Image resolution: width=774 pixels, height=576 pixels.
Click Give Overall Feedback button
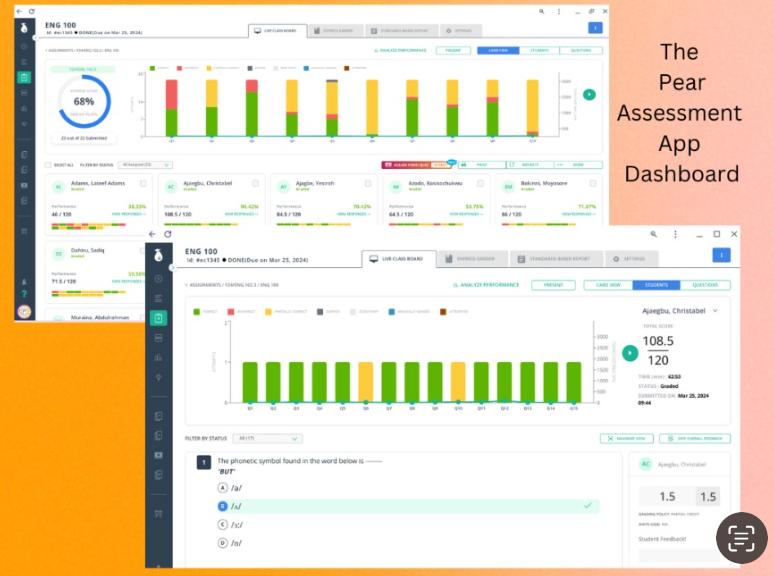(x=695, y=438)
